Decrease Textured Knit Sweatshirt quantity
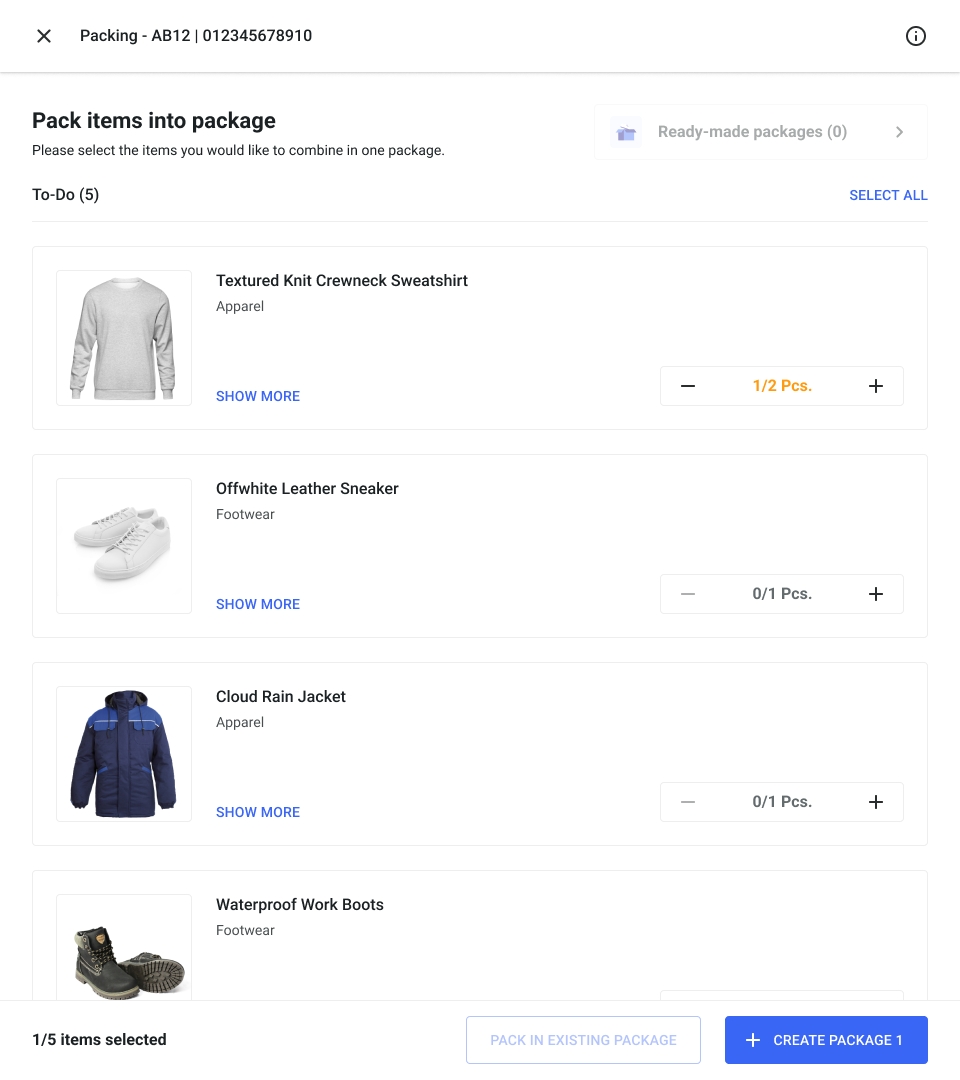960x1080 pixels. (x=688, y=386)
